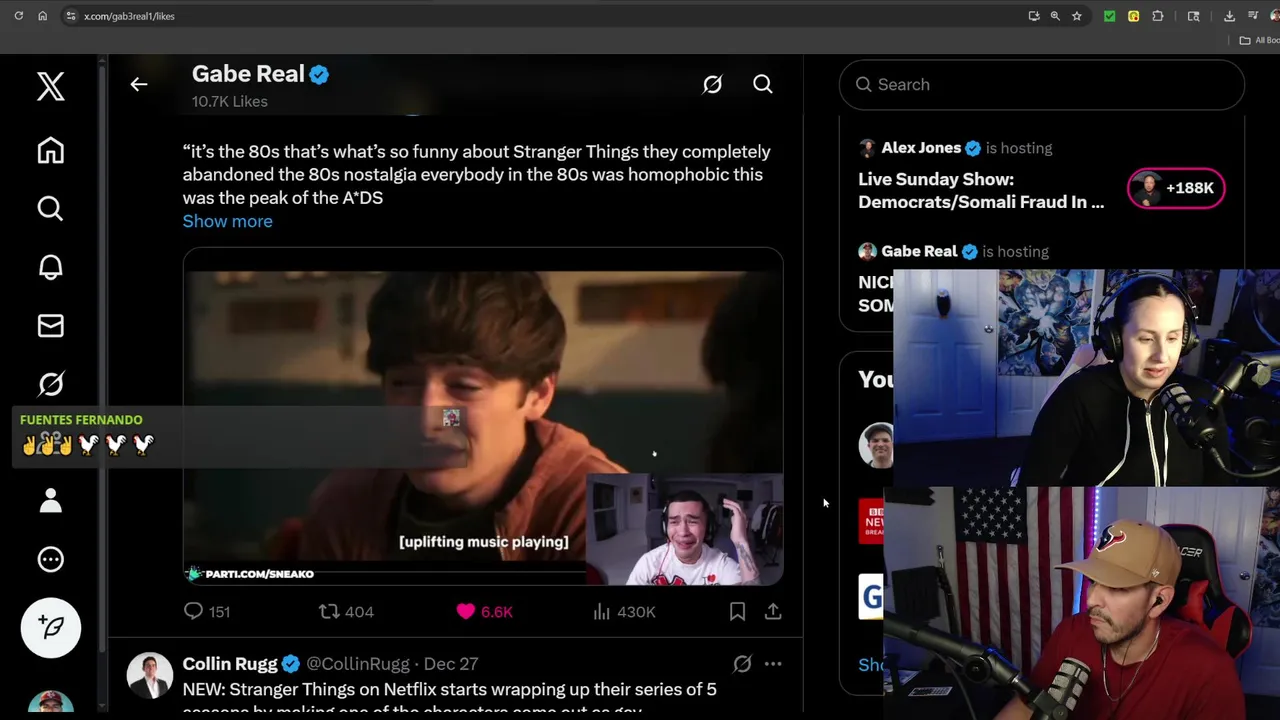The image size is (1280, 720).
Task: Click the 10.7K Likes text
Action: [x=230, y=101]
